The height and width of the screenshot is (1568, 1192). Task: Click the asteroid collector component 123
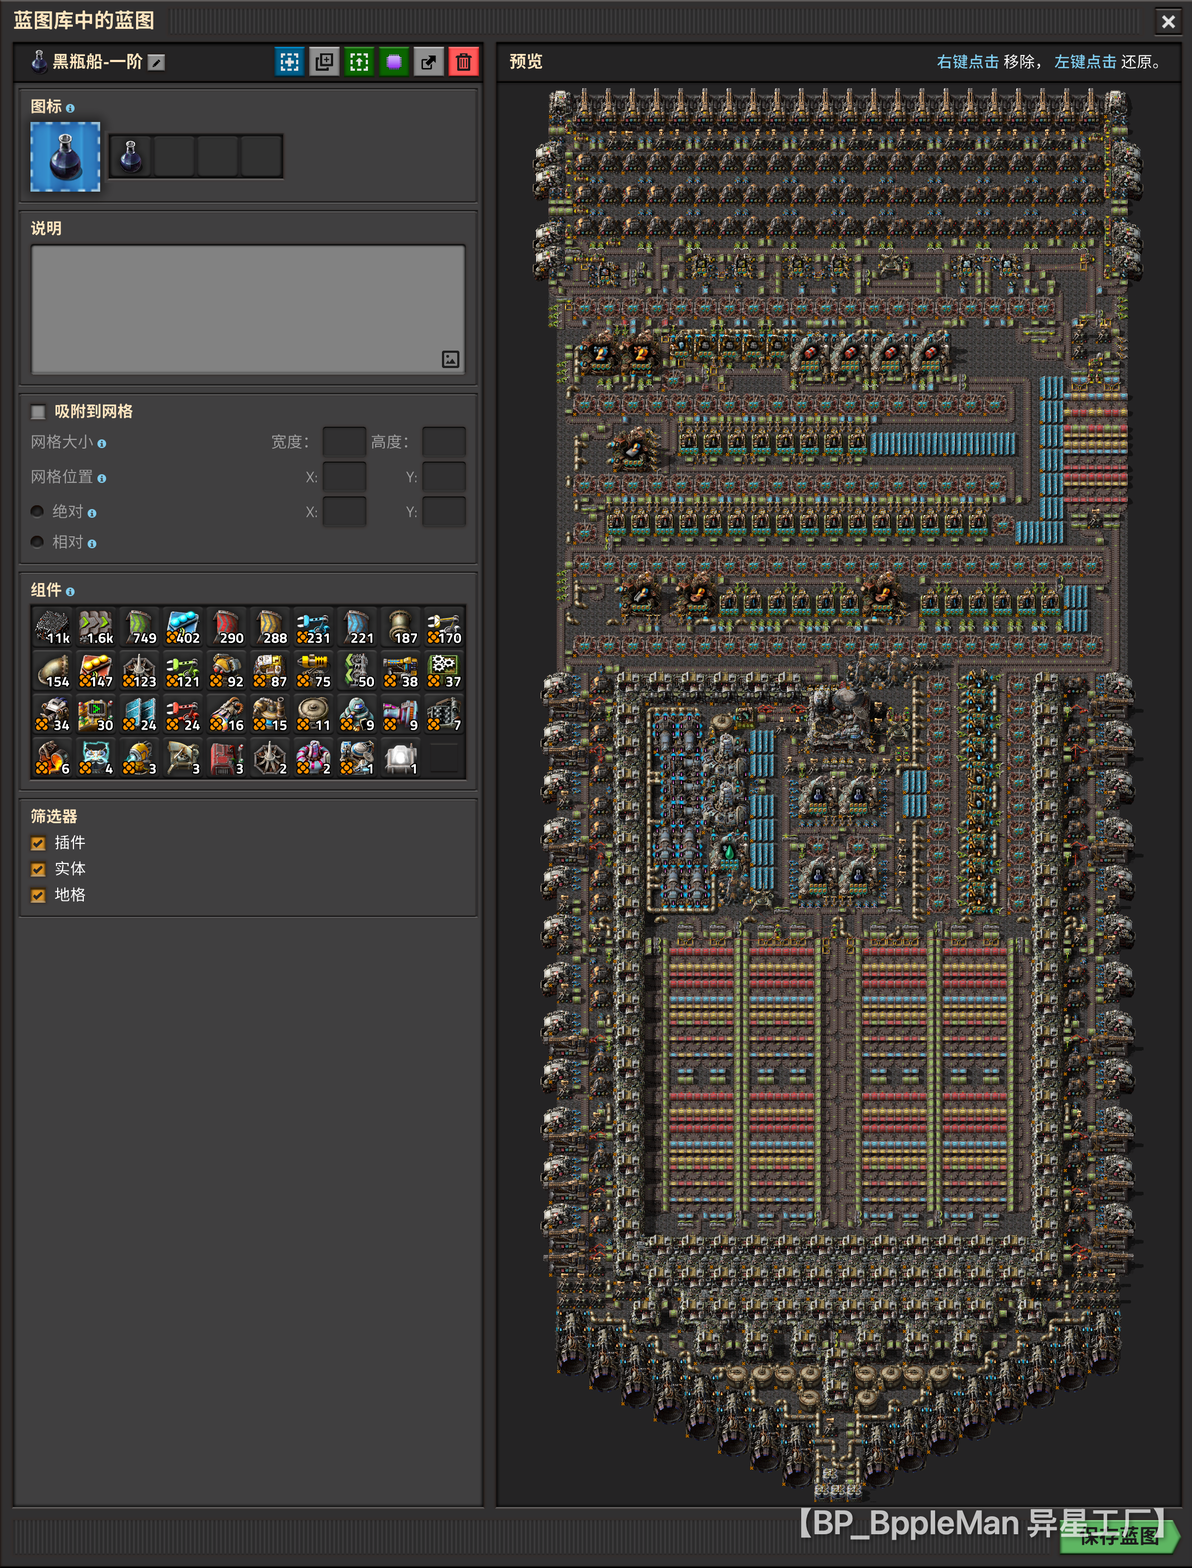coord(140,671)
